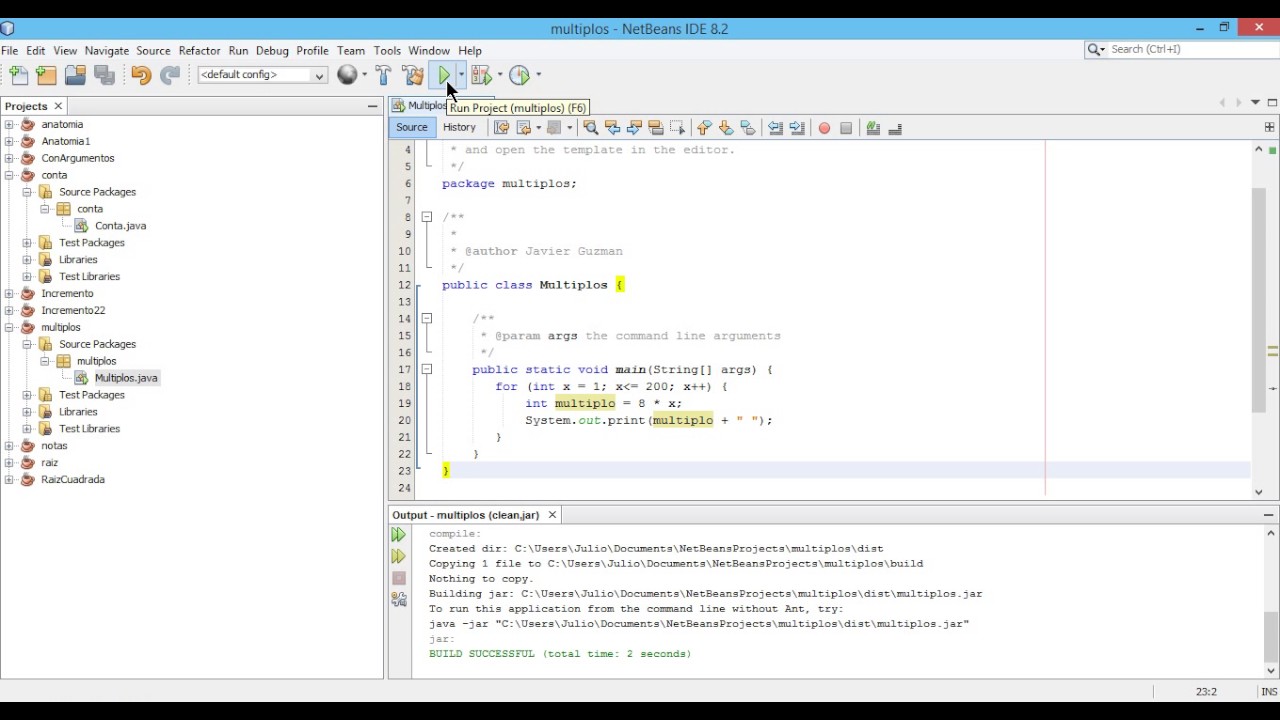Click the globe browser icon in toolbar

pos(347,75)
